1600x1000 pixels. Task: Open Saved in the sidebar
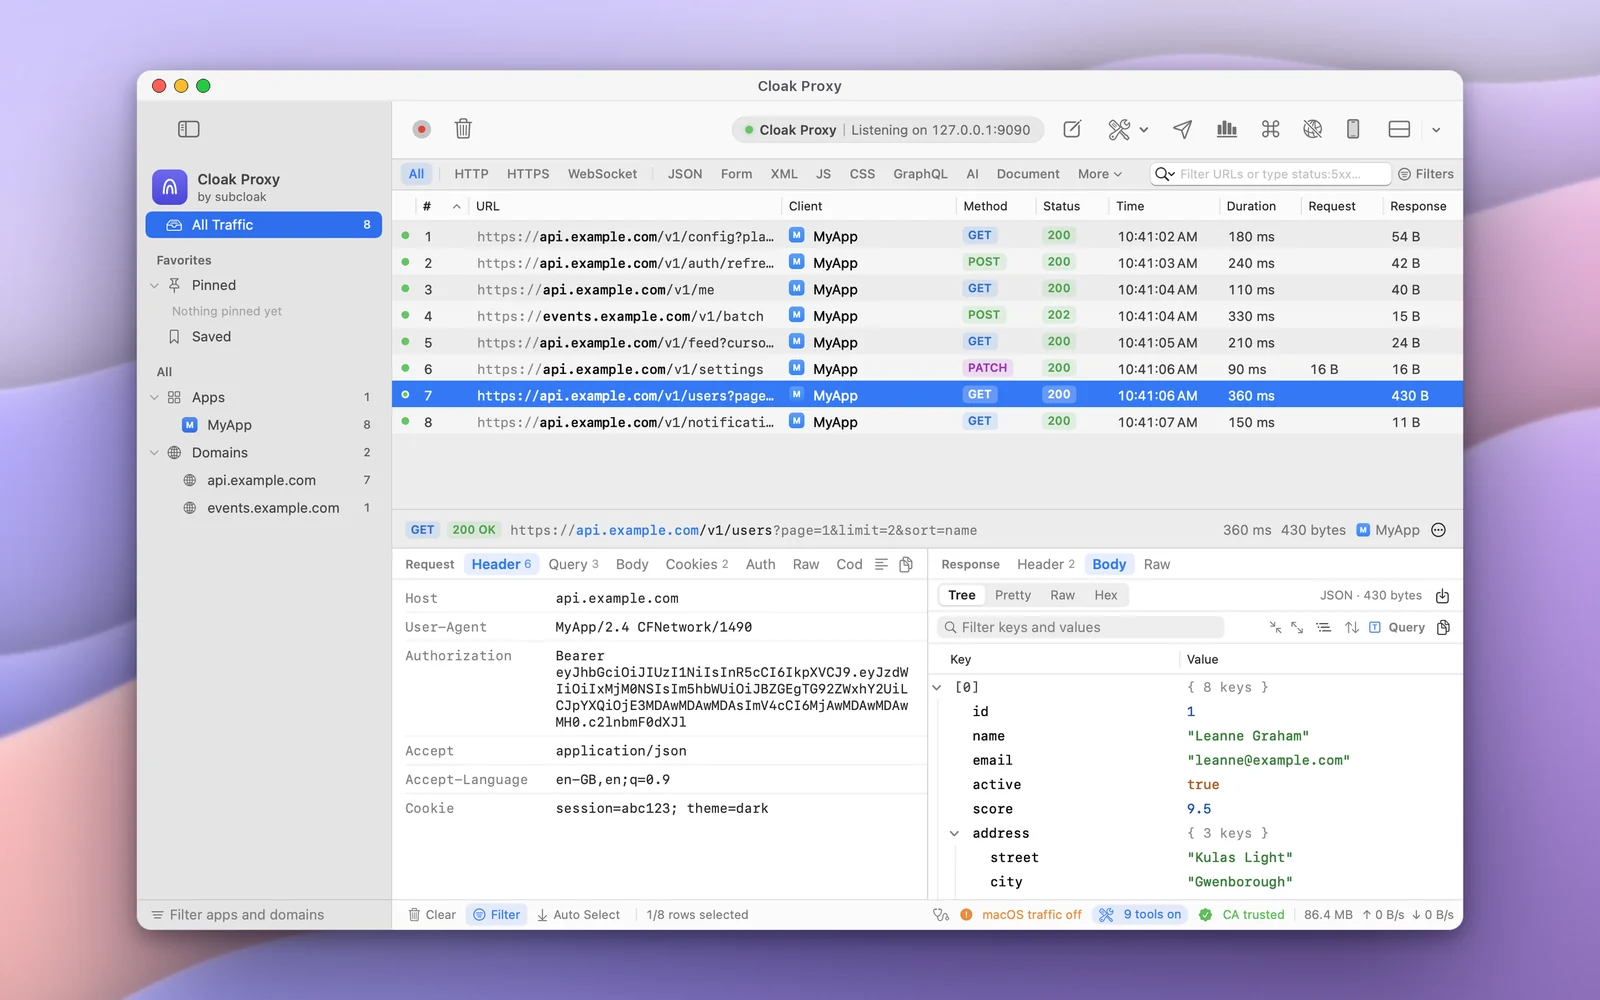click(264, 337)
